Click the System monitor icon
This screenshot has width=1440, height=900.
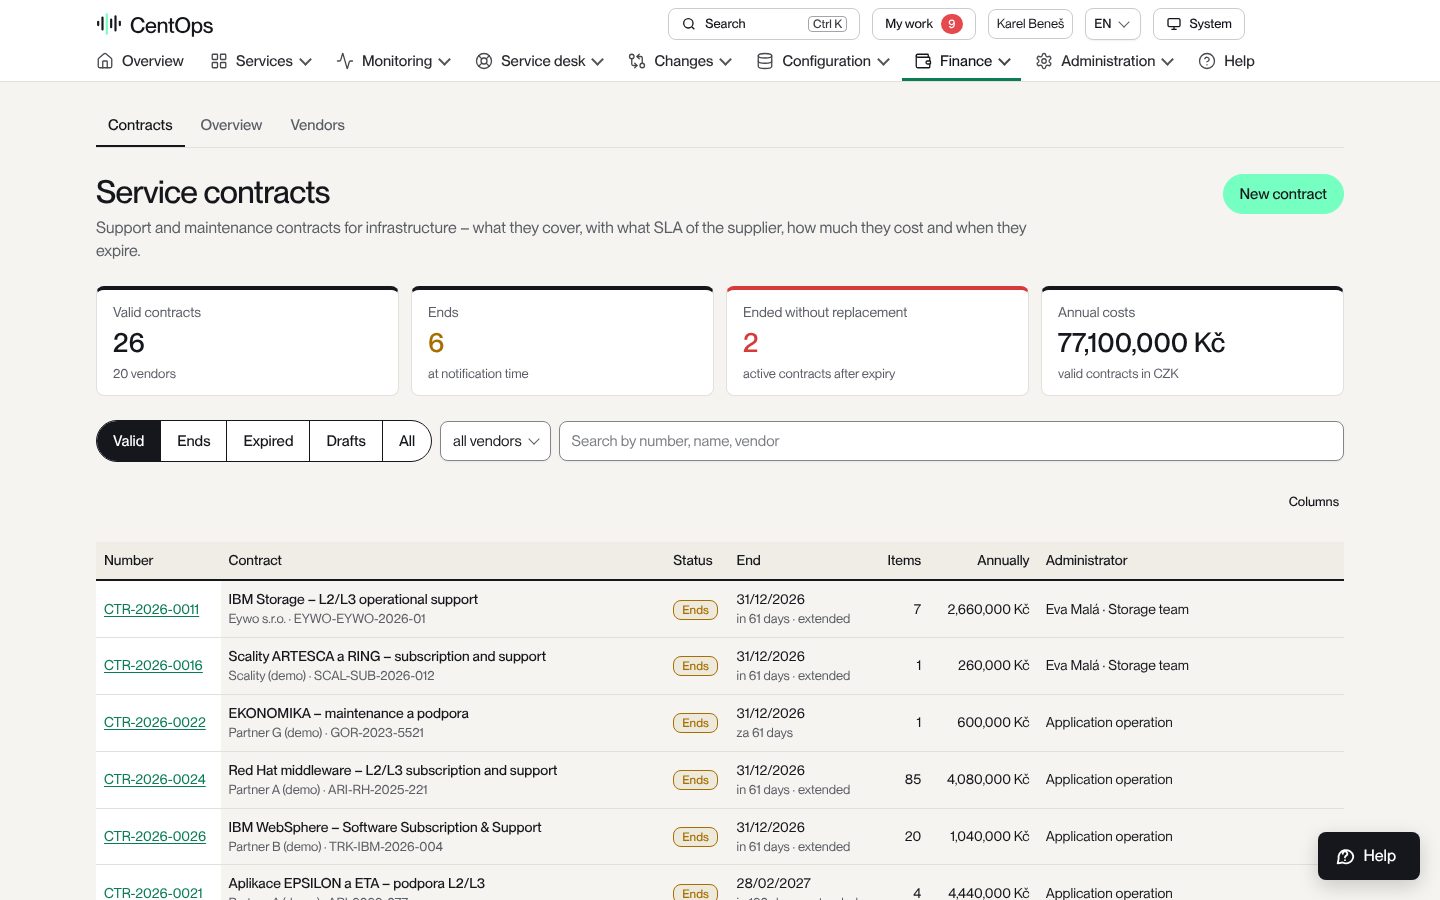(1174, 24)
